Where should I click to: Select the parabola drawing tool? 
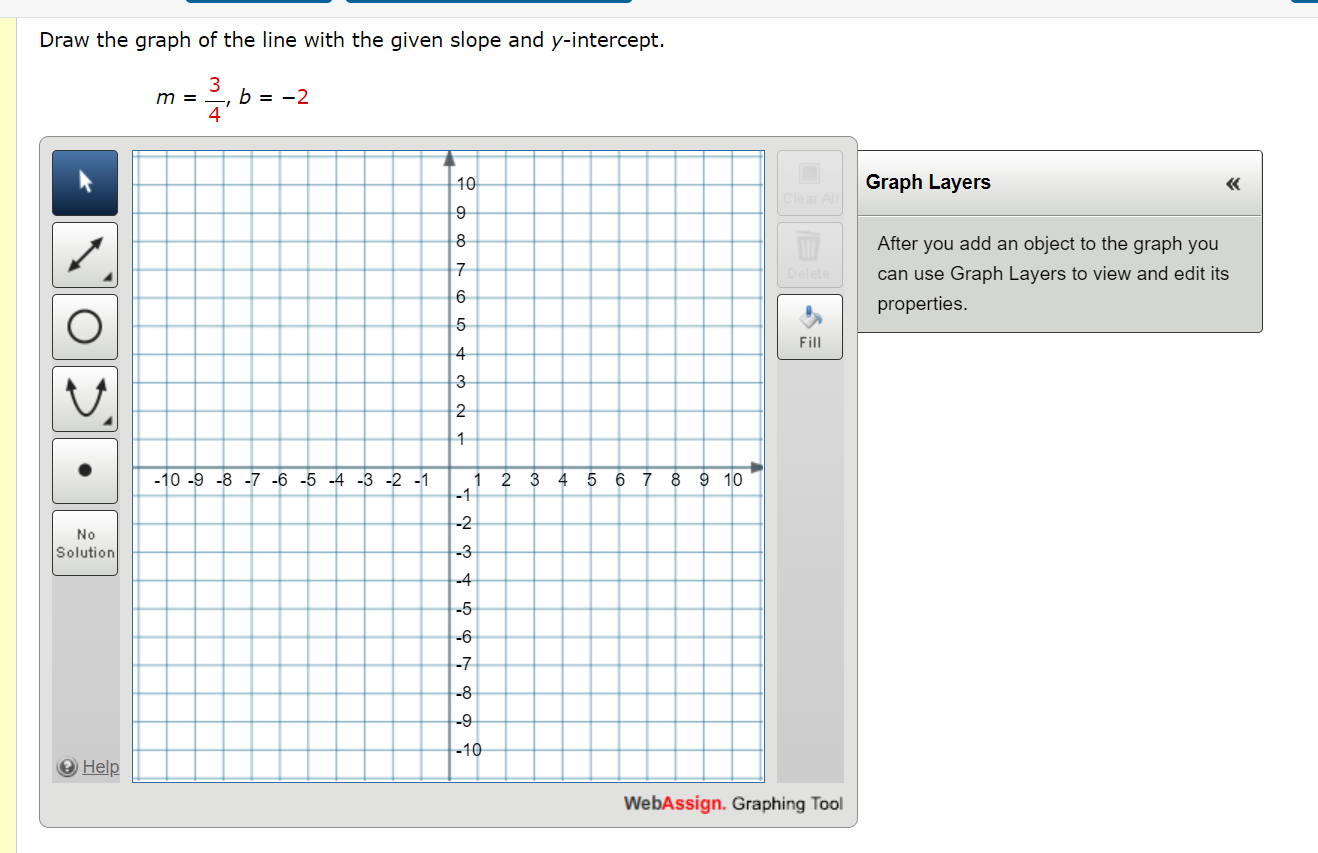pos(84,398)
